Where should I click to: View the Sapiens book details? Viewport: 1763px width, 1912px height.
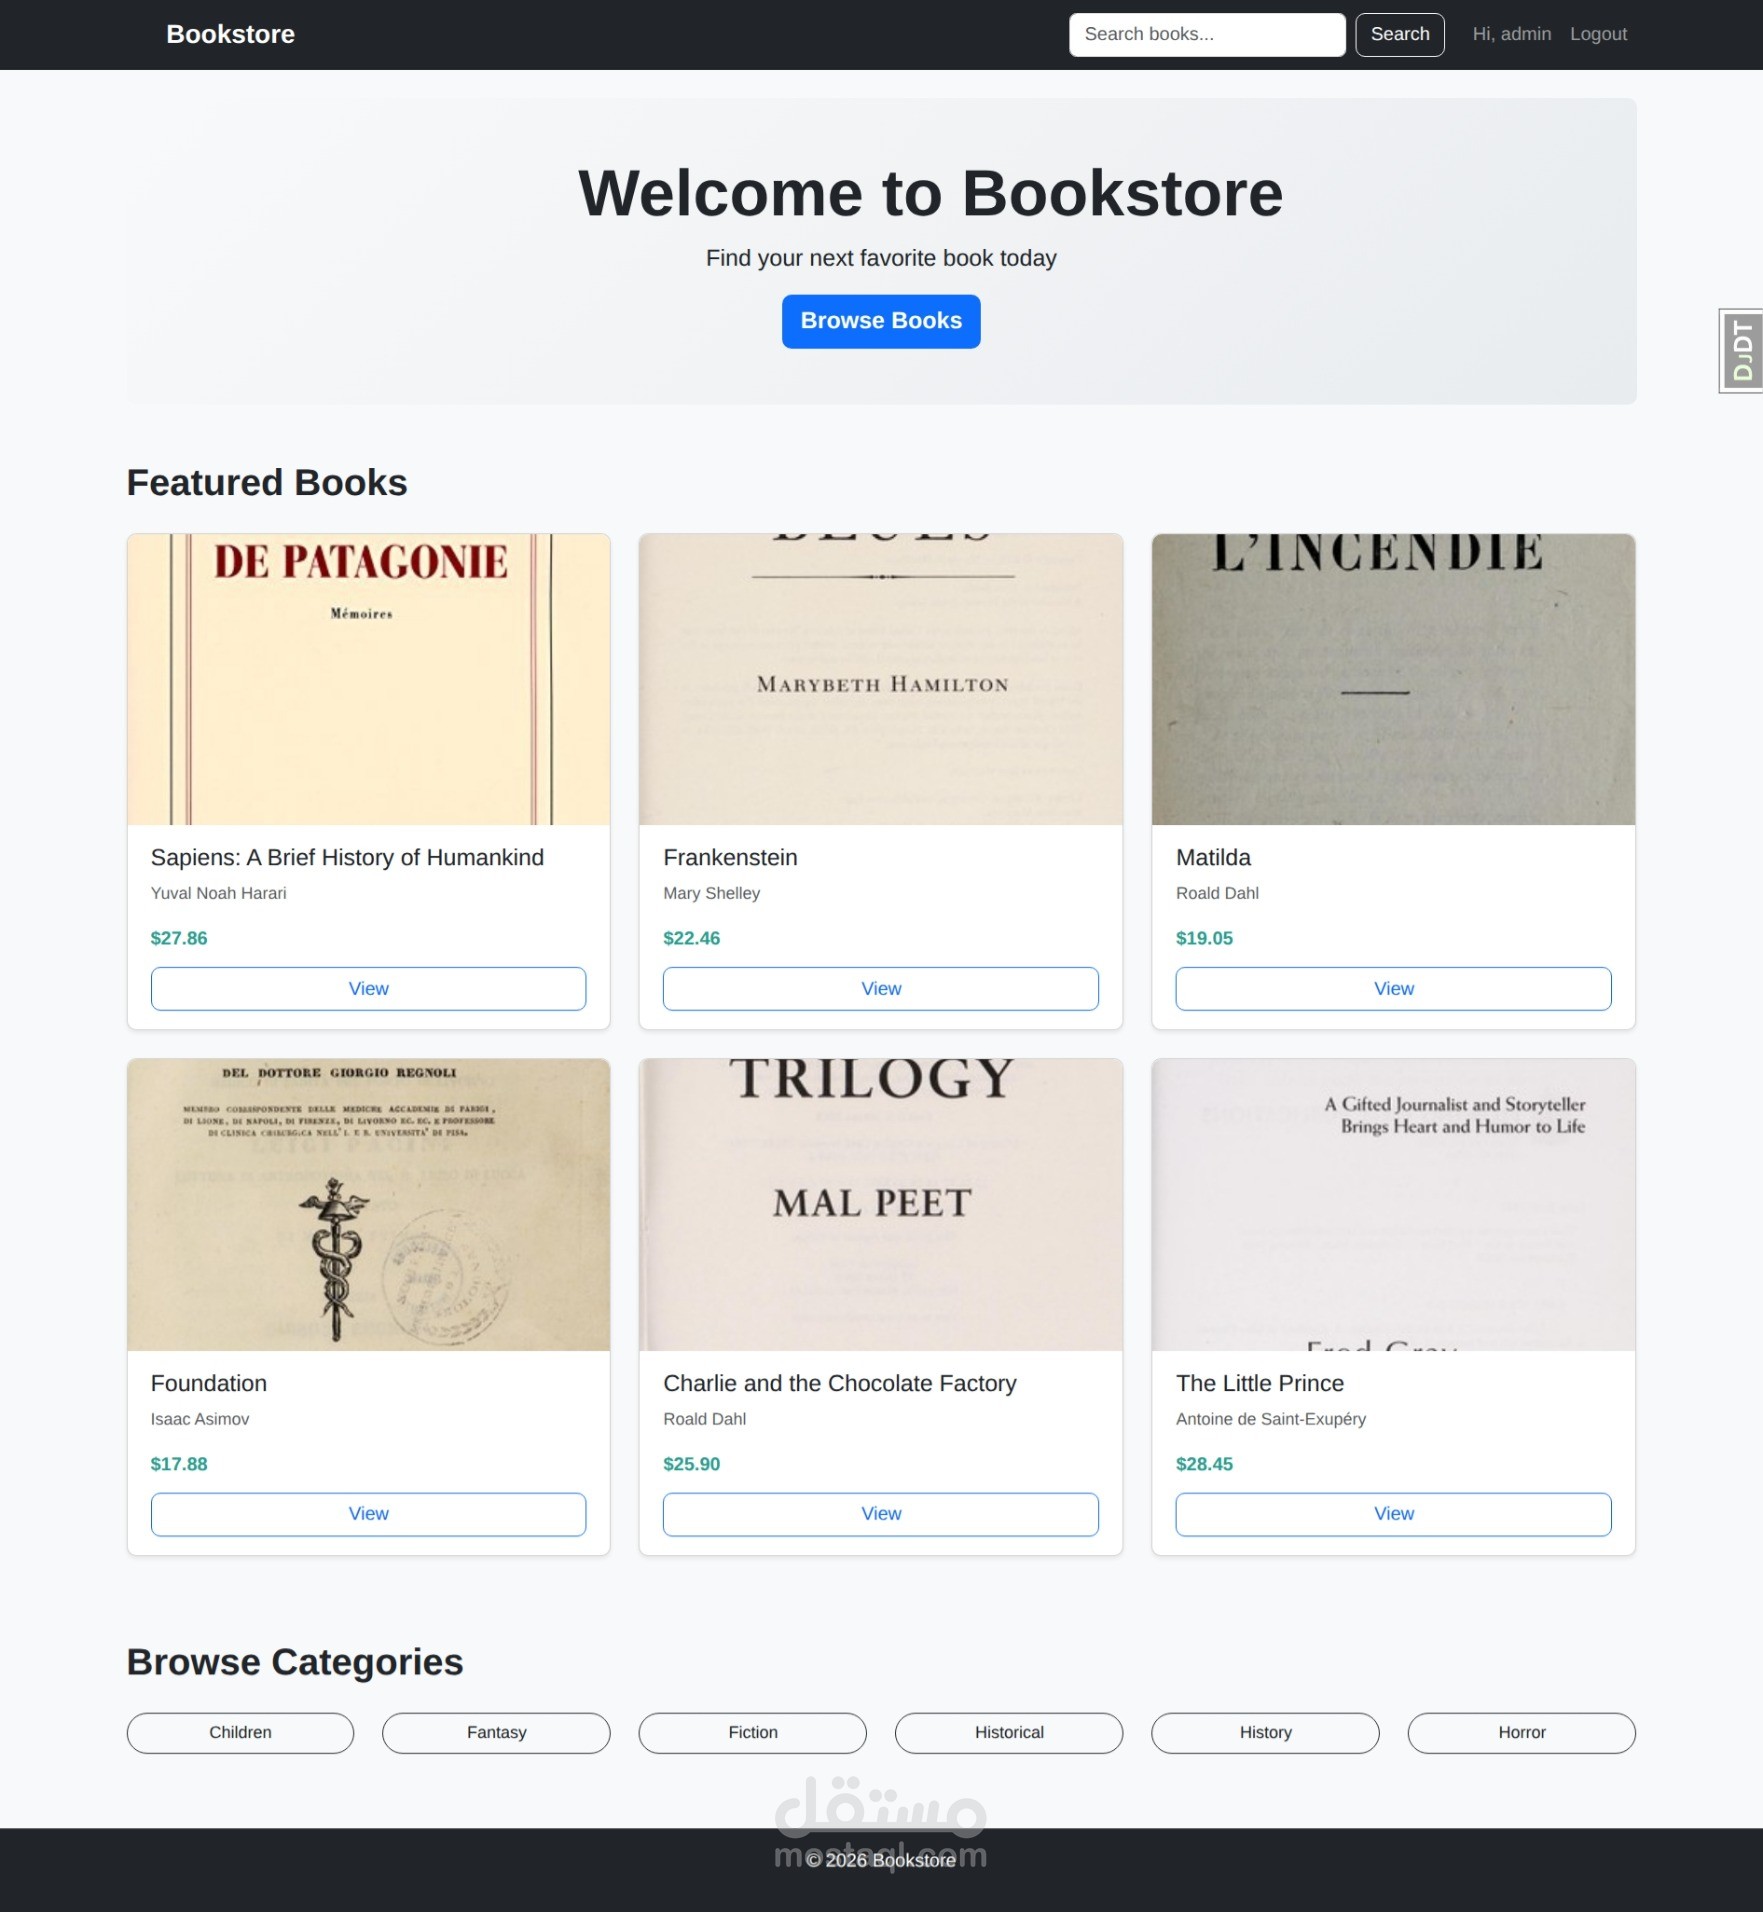tap(369, 988)
